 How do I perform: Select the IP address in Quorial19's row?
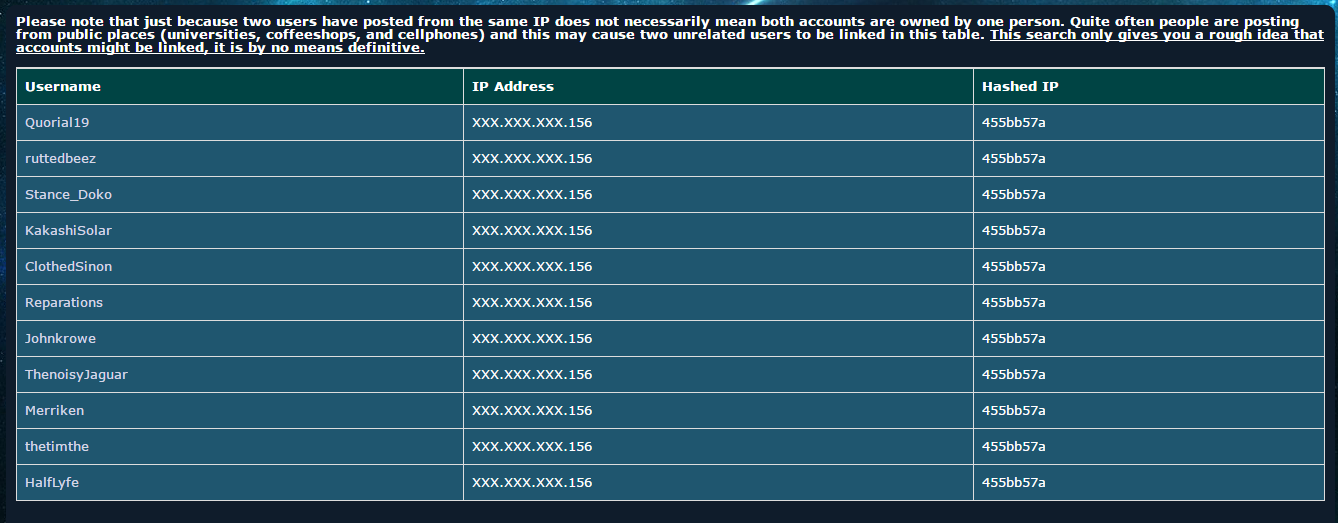[532, 123]
